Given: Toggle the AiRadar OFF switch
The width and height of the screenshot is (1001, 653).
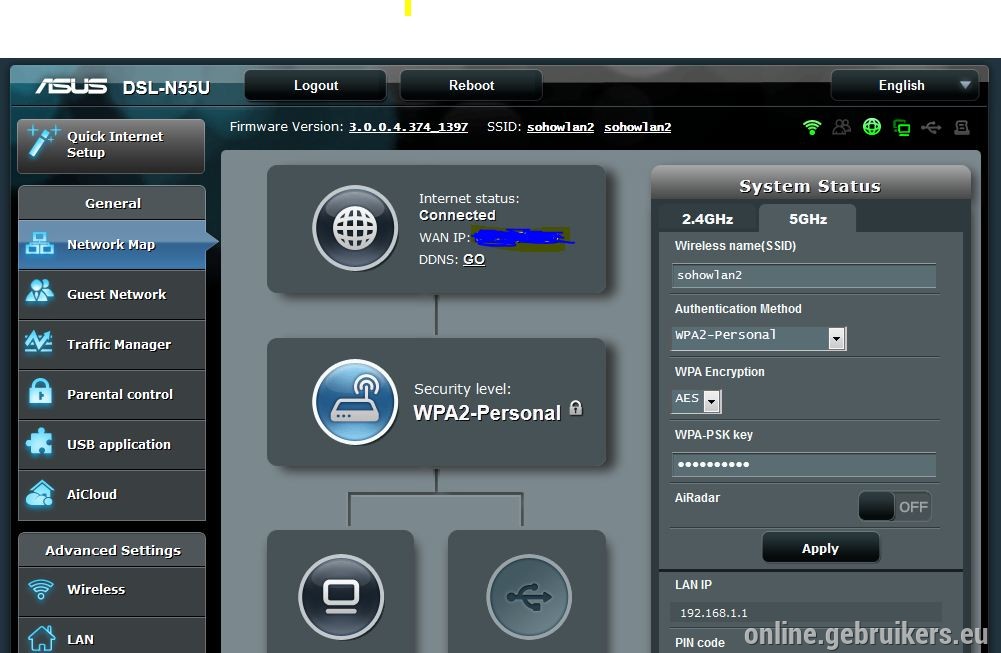Looking at the screenshot, I should click(894, 507).
